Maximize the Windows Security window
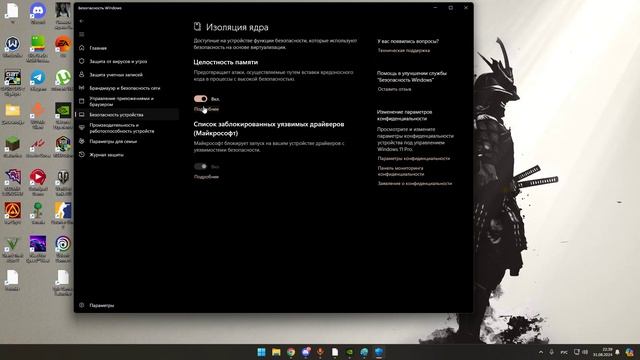This screenshot has width=640, height=360. click(x=451, y=8)
